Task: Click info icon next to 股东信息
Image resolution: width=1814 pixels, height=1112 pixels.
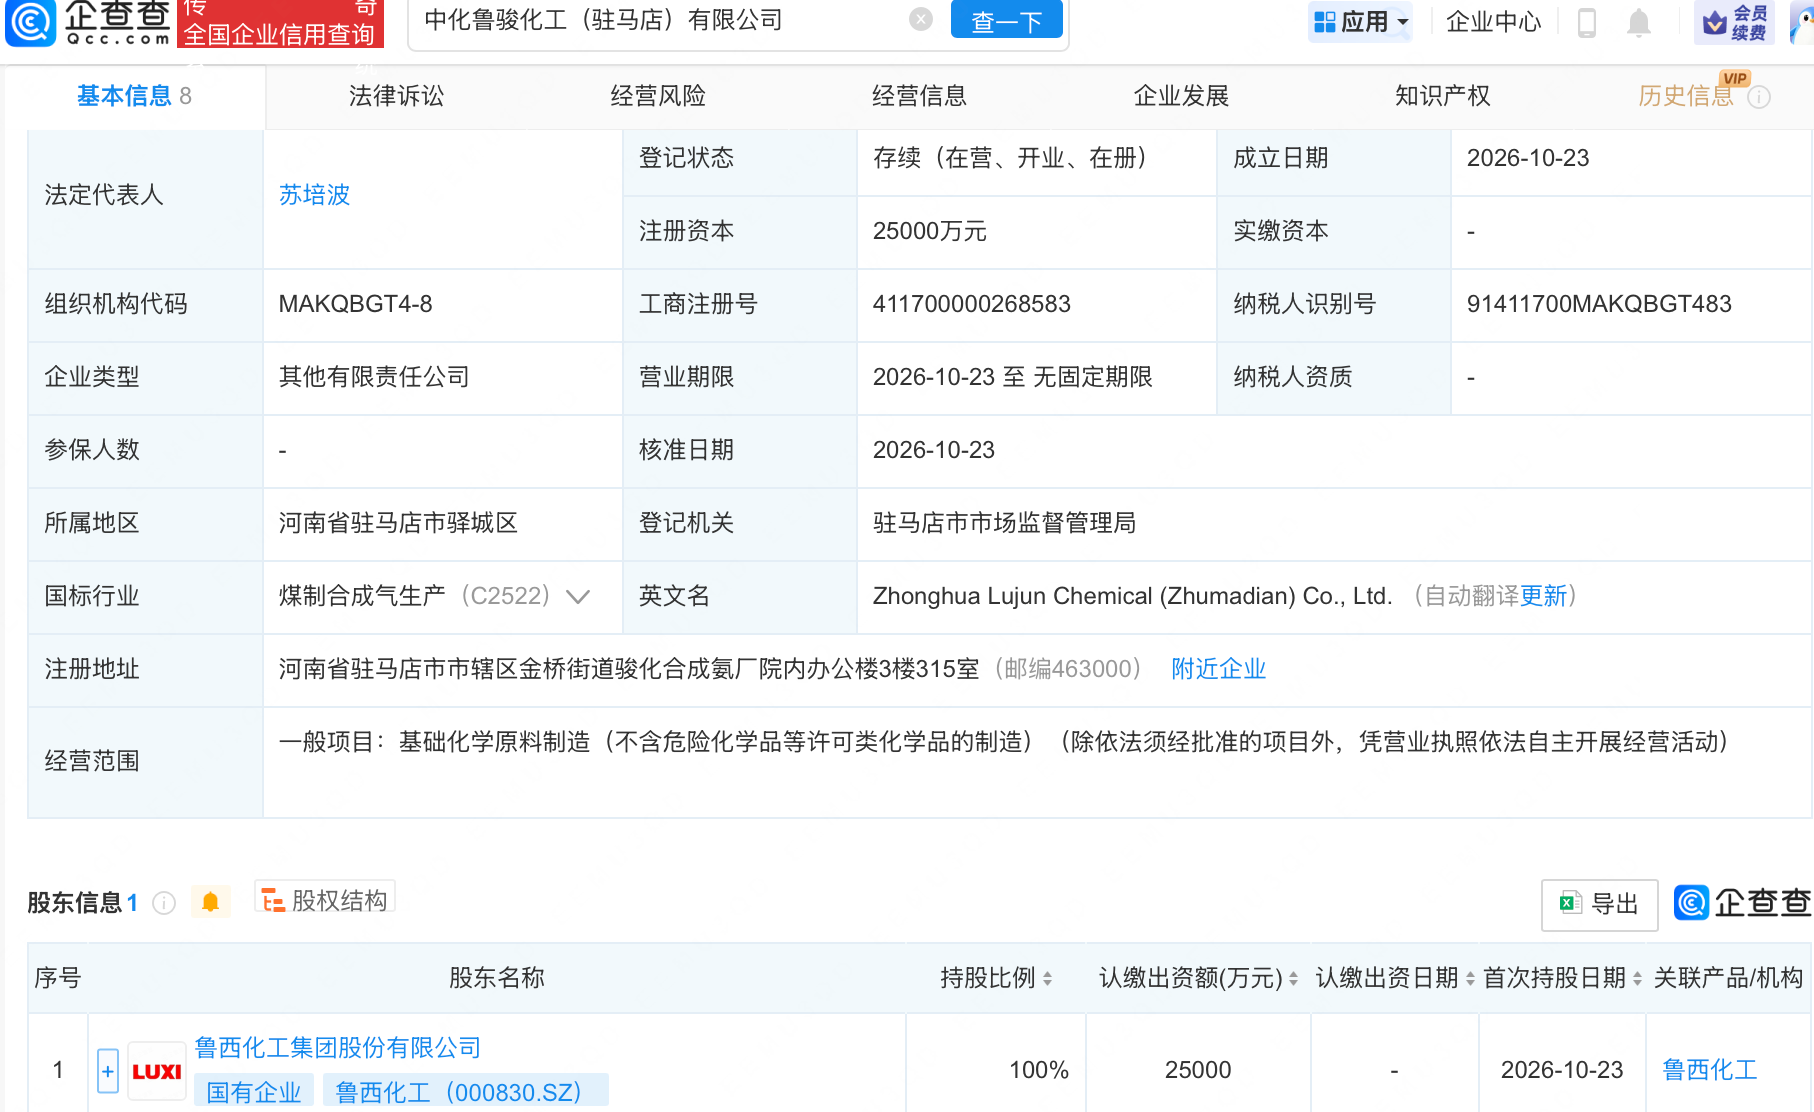Action: 164,903
